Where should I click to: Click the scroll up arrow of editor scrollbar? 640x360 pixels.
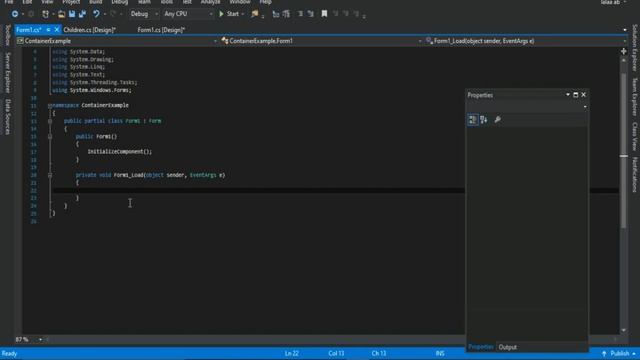[624, 60]
